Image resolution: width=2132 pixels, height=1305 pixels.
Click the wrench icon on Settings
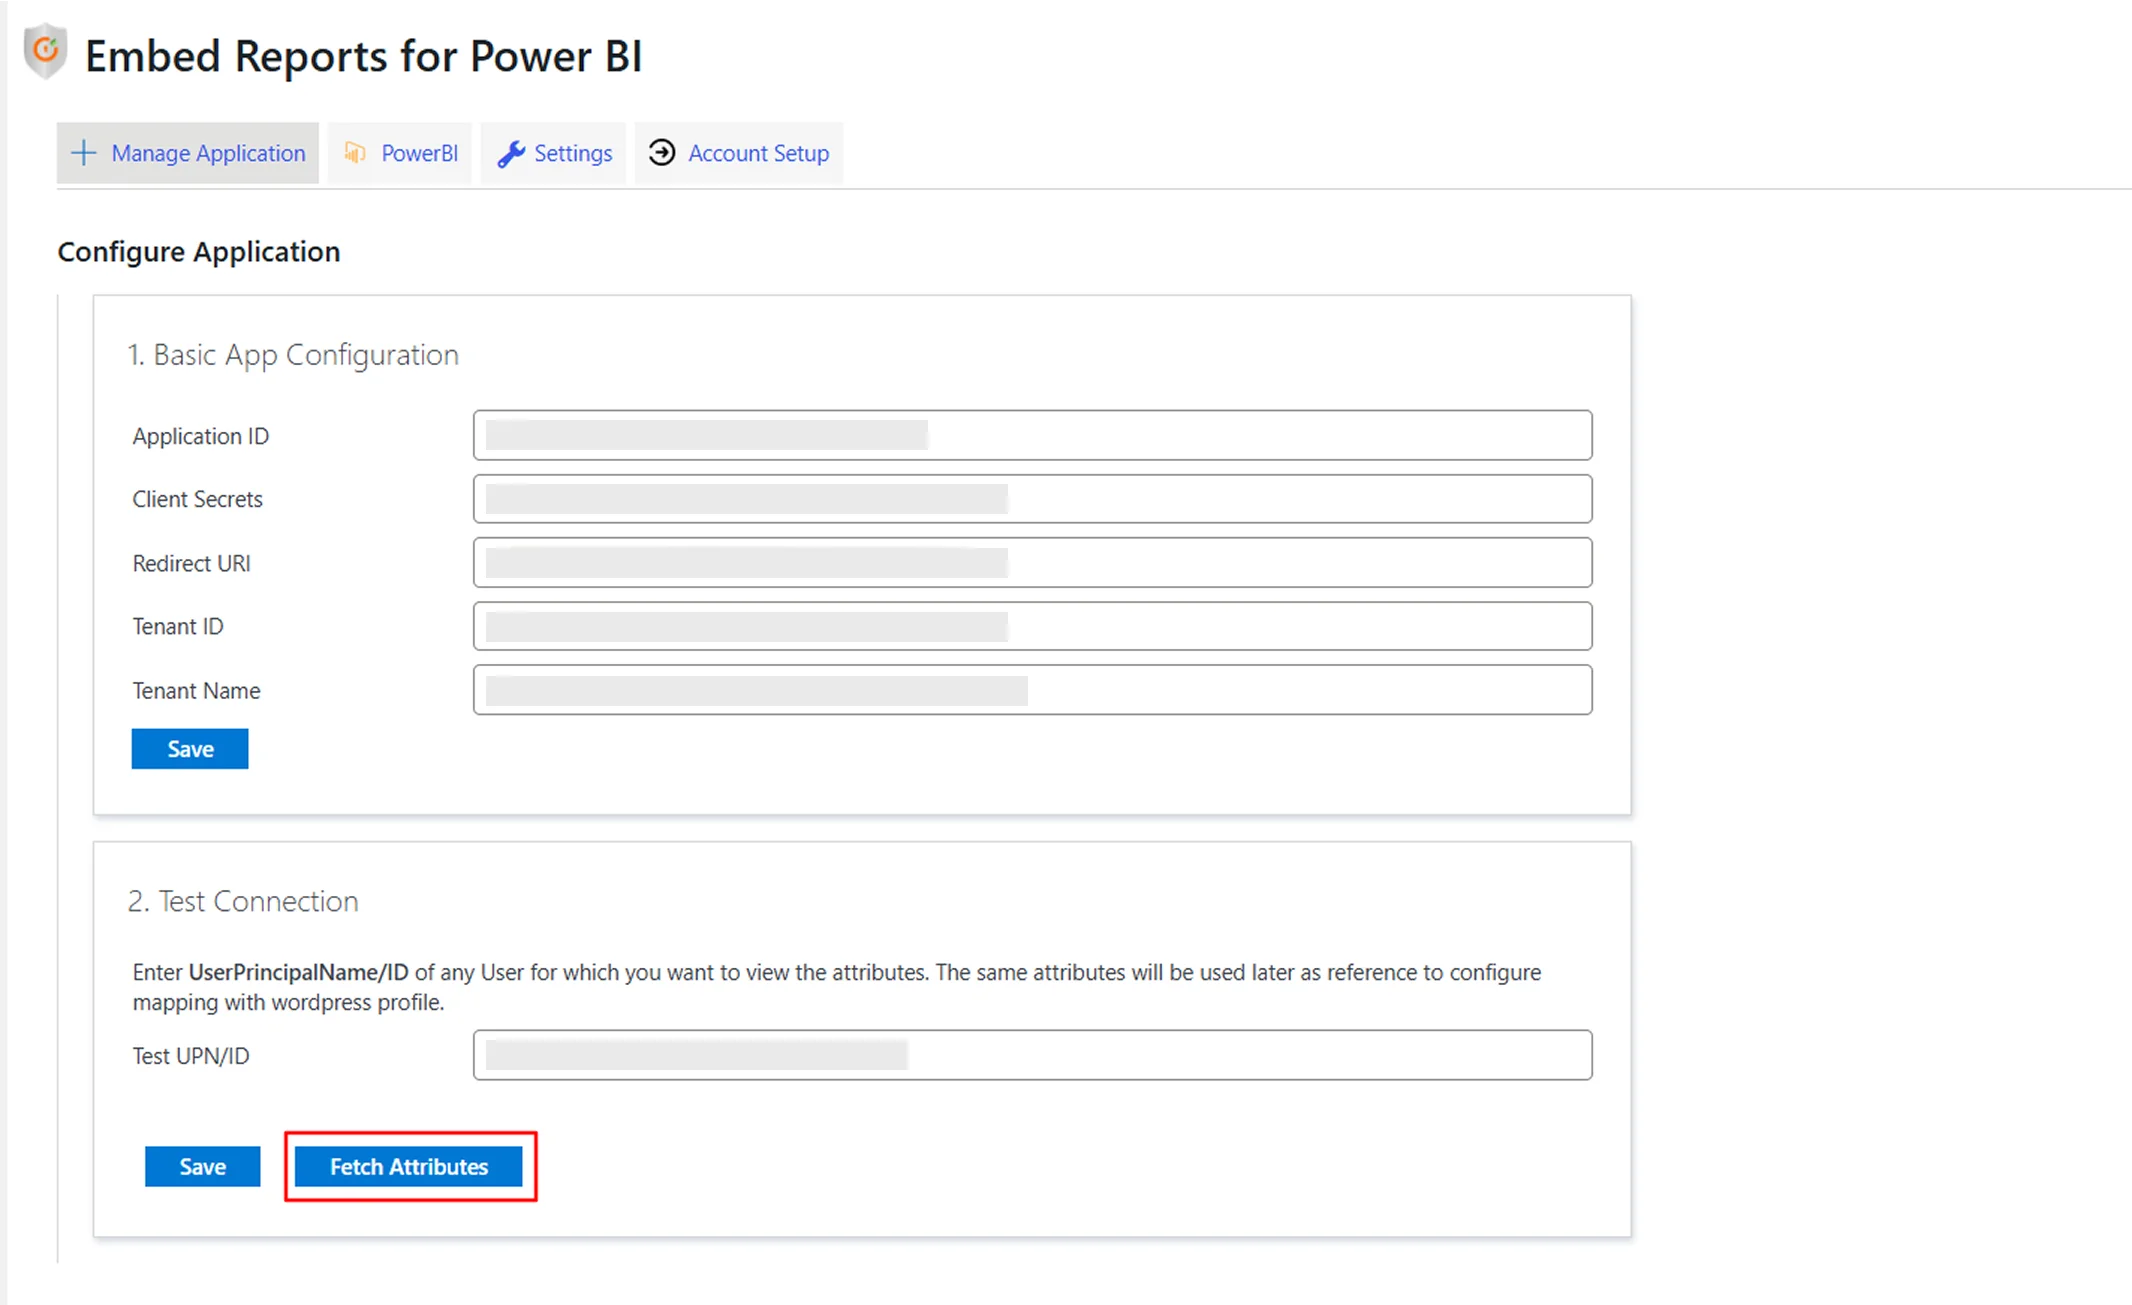[511, 153]
